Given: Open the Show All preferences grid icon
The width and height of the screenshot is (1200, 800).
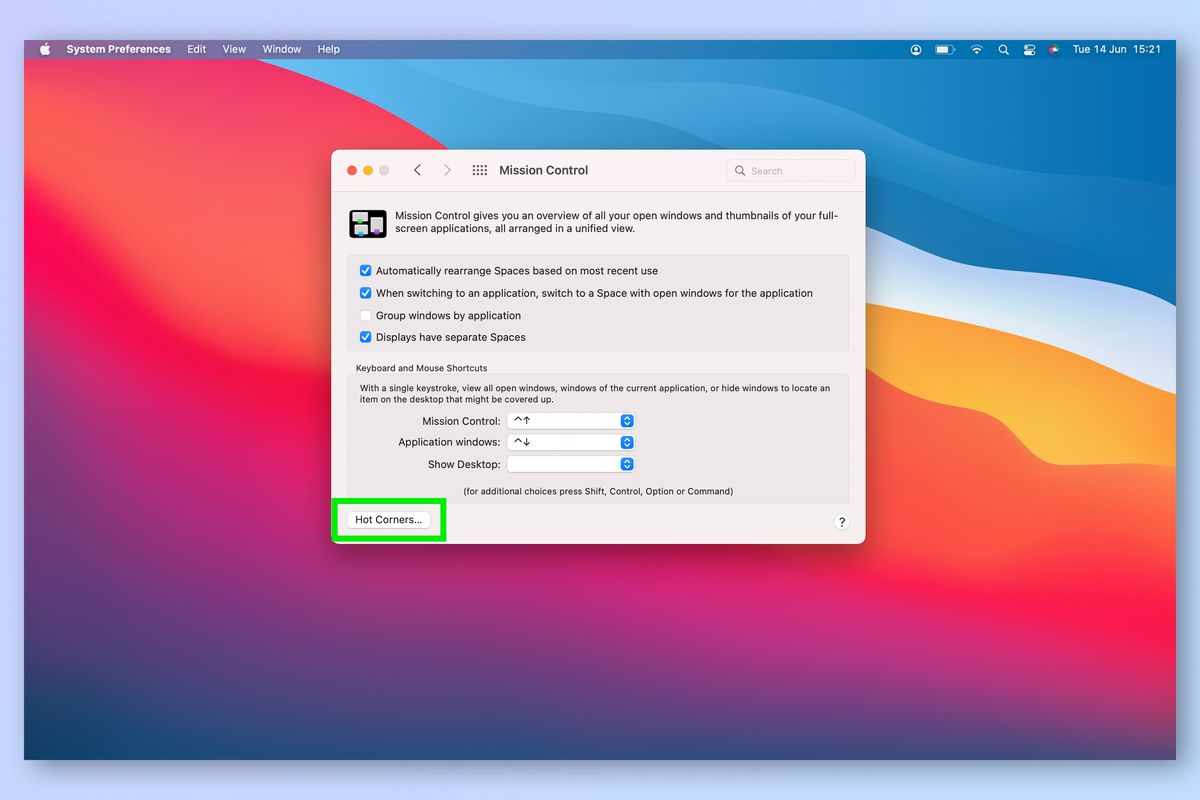Looking at the screenshot, I should (x=479, y=170).
